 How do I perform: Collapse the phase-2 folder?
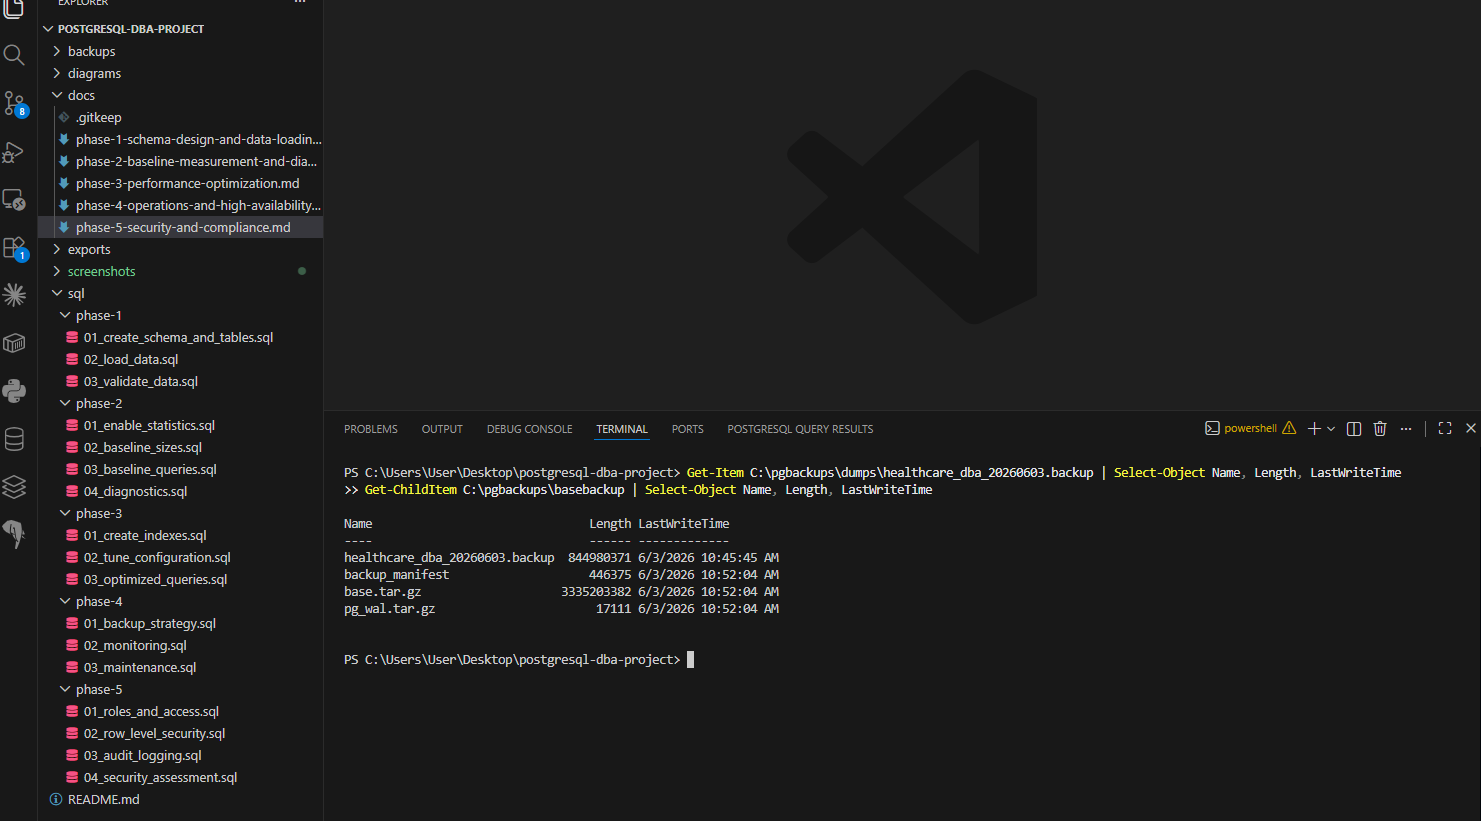(180, 403)
